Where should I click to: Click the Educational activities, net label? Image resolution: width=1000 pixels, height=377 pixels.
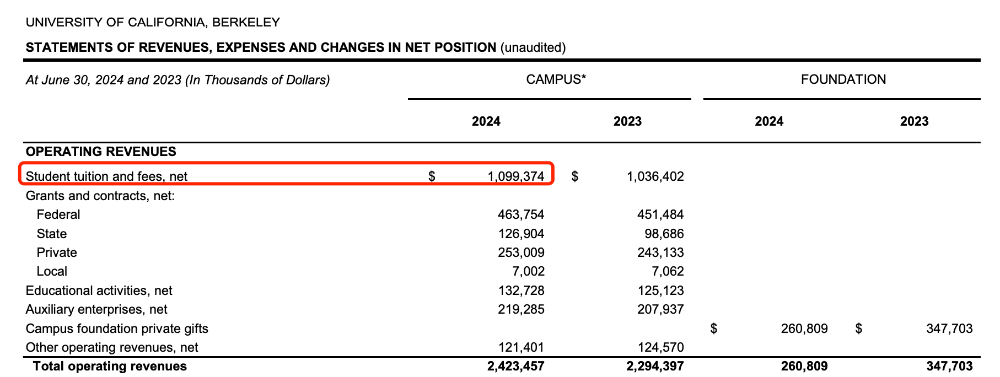click(99, 291)
